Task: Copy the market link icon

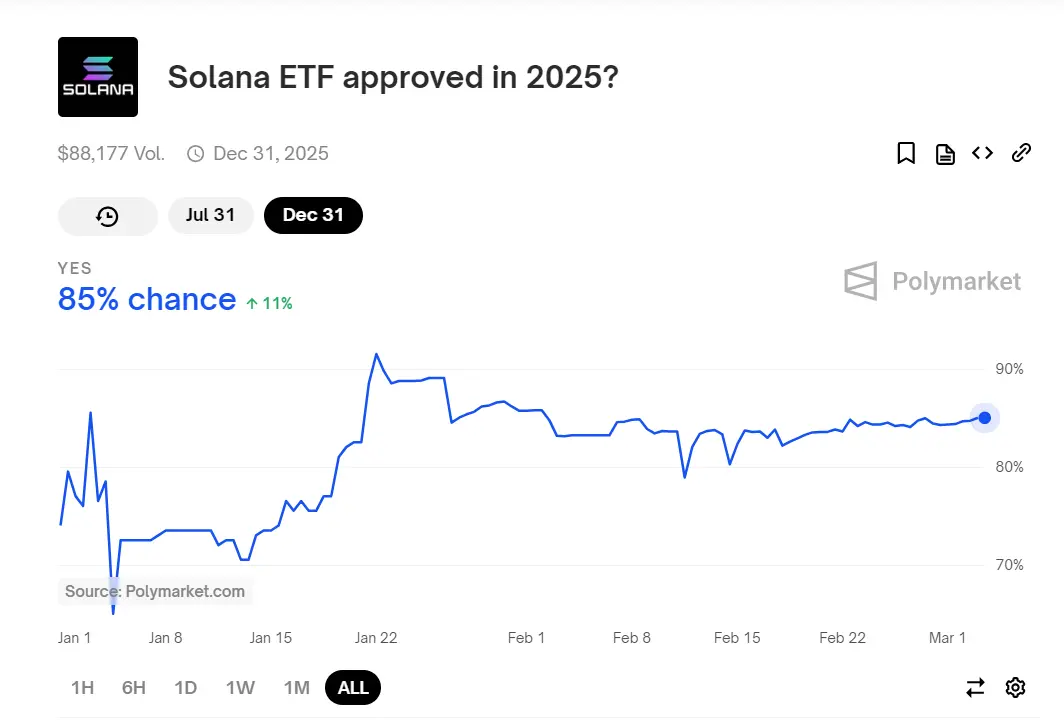Action: click(1021, 153)
